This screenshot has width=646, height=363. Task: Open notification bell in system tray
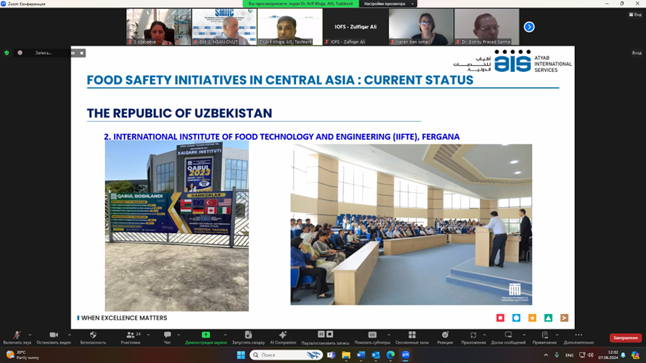(623, 355)
